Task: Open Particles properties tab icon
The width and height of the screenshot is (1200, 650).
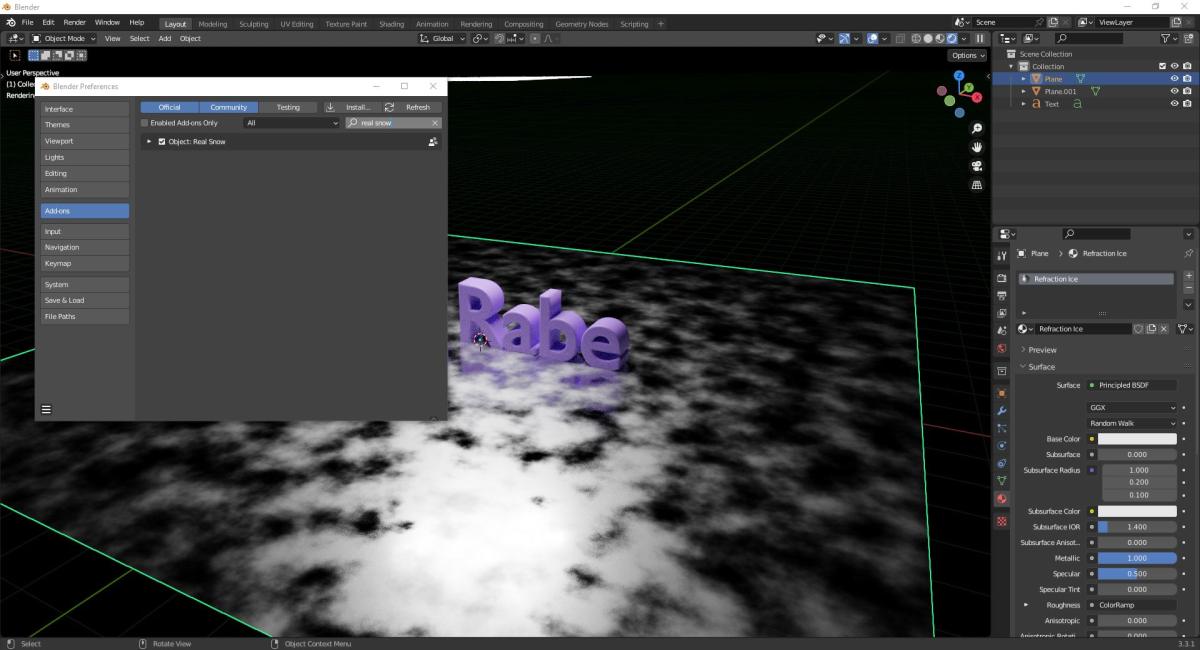Action: click(1001, 428)
